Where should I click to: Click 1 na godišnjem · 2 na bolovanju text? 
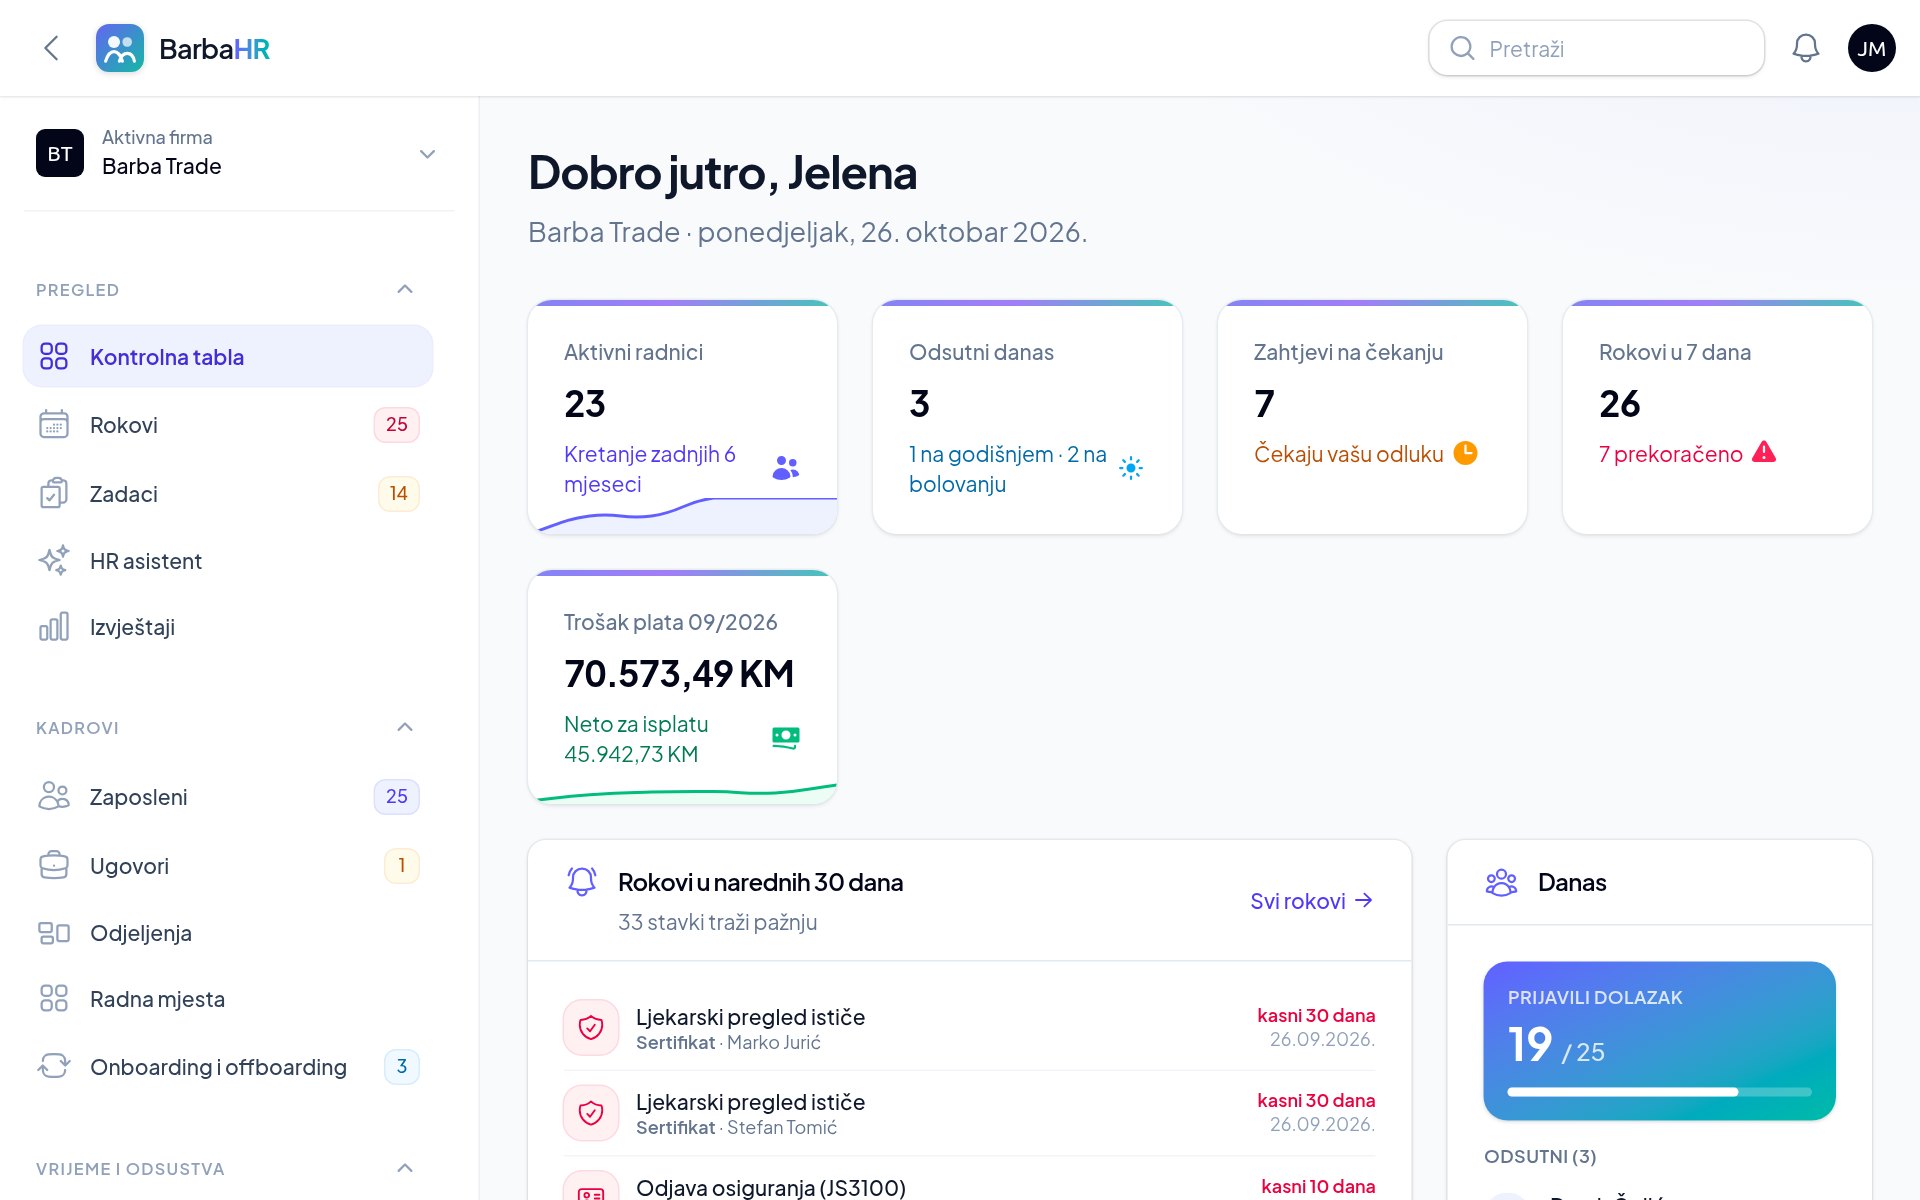(1007, 469)
